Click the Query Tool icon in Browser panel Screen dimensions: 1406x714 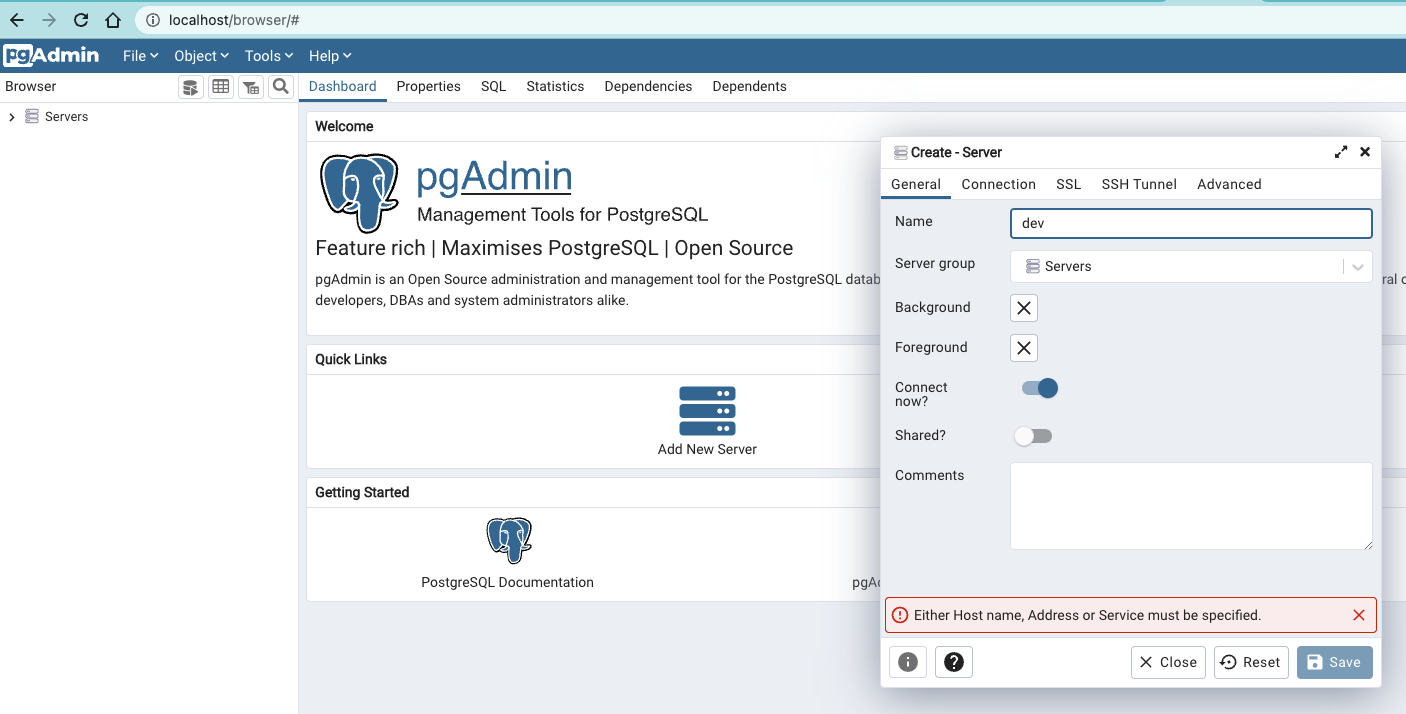pos(190,87)
